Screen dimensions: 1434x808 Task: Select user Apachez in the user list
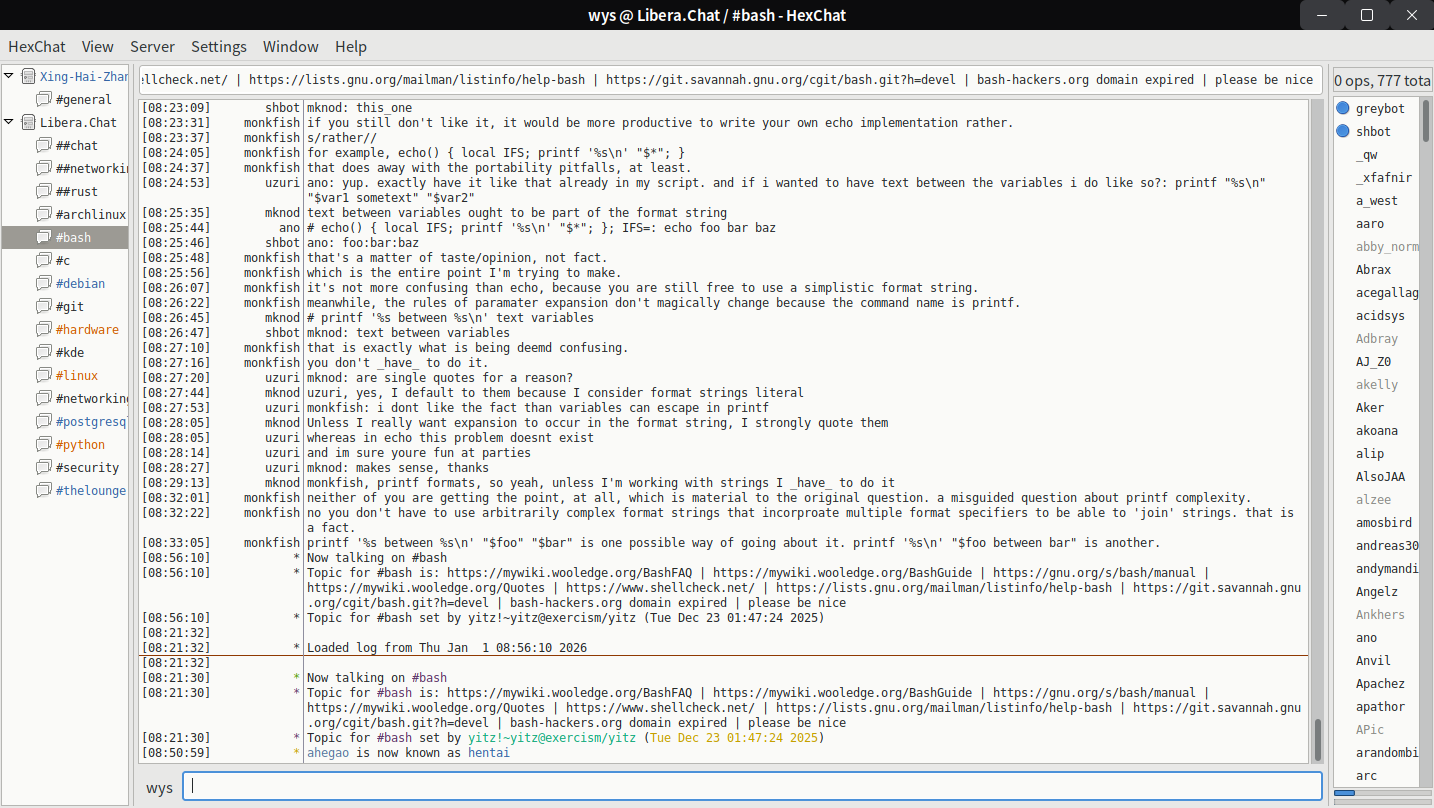[x=1380, y=684]
